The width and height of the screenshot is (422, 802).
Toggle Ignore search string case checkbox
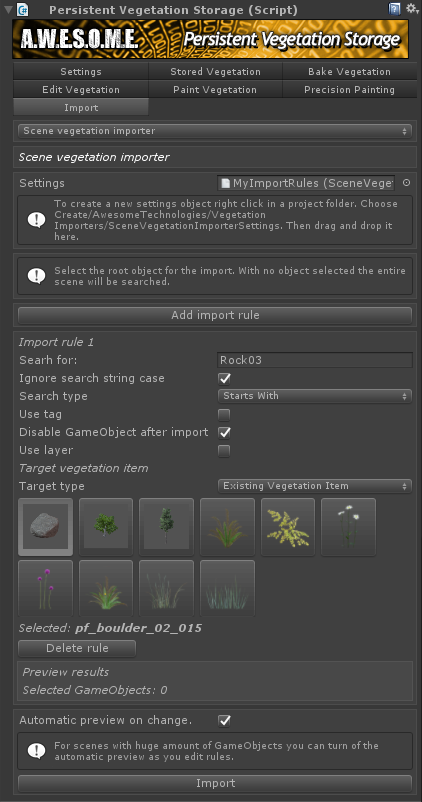[224, 378]
